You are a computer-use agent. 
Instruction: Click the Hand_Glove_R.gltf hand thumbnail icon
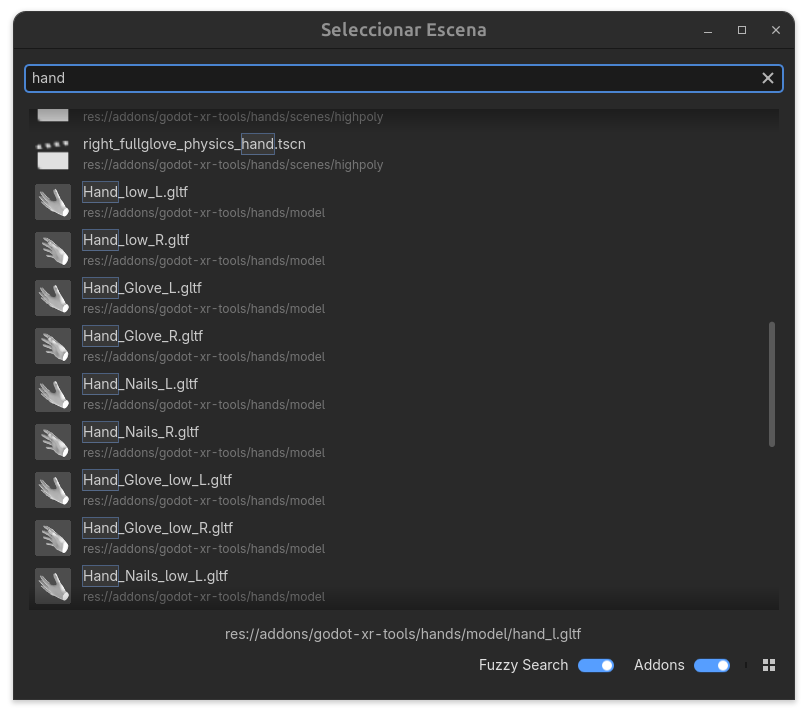[53, 346]
